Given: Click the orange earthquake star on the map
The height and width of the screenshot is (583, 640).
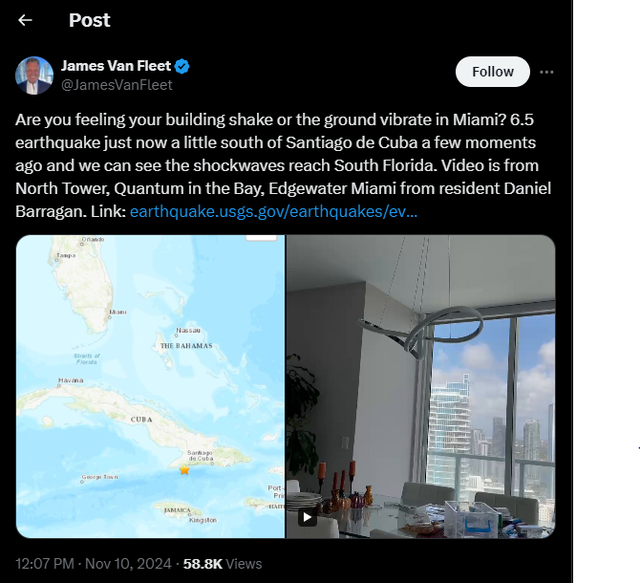Looking at the screenshot, I should click(184, 469).
